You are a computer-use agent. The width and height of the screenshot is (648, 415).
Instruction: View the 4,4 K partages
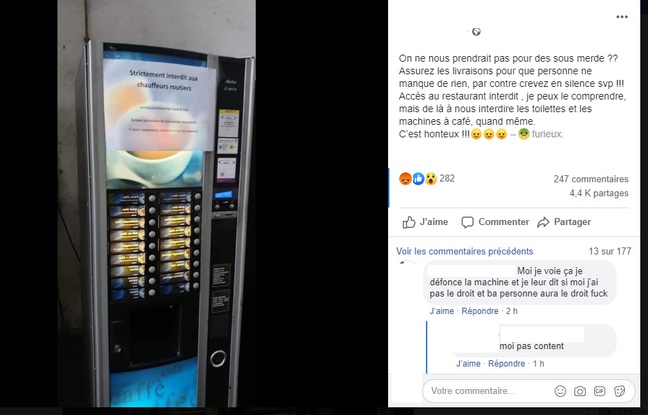599,193
